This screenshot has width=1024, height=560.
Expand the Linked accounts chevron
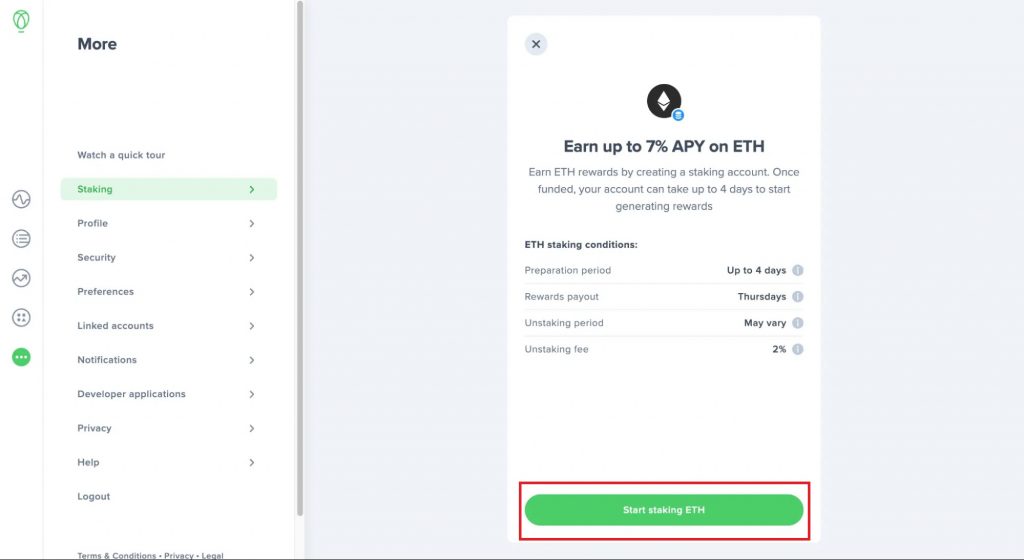(251, 326)
